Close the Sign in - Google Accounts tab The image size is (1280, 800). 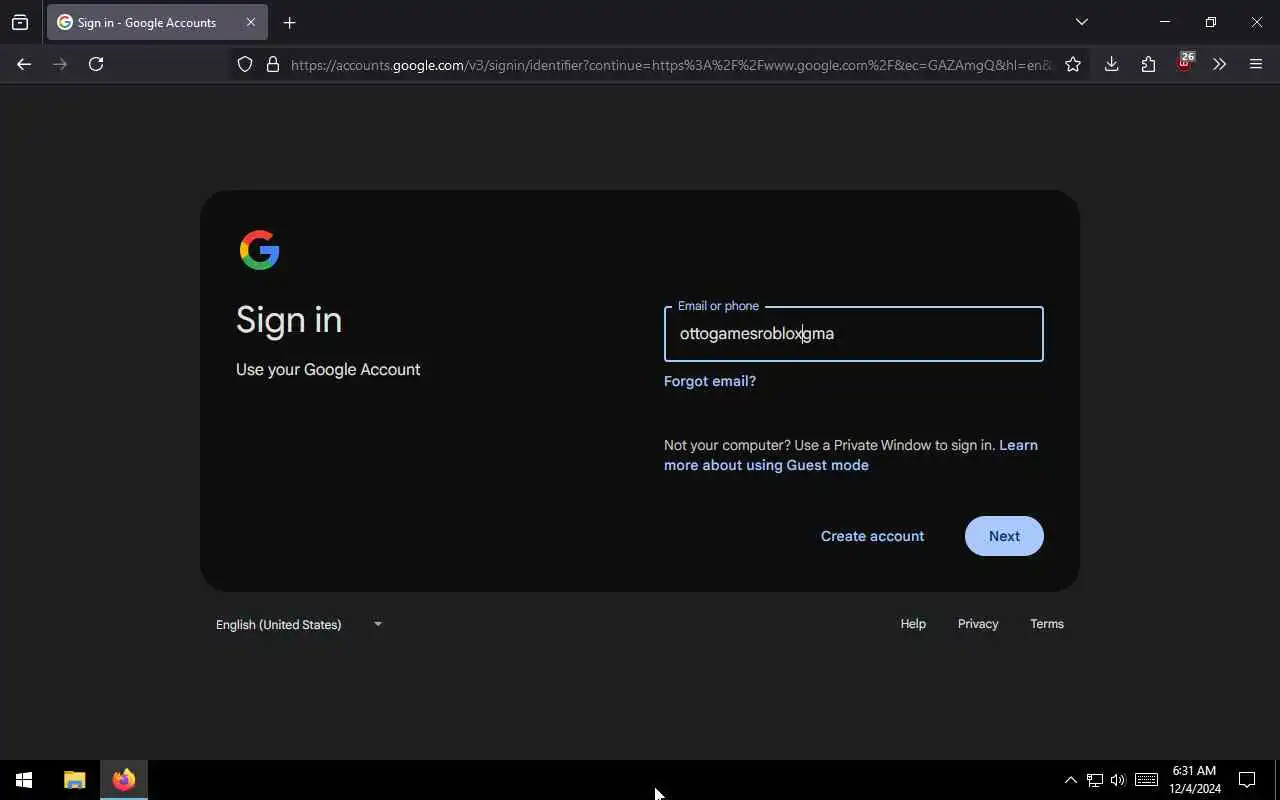[250, 22]
